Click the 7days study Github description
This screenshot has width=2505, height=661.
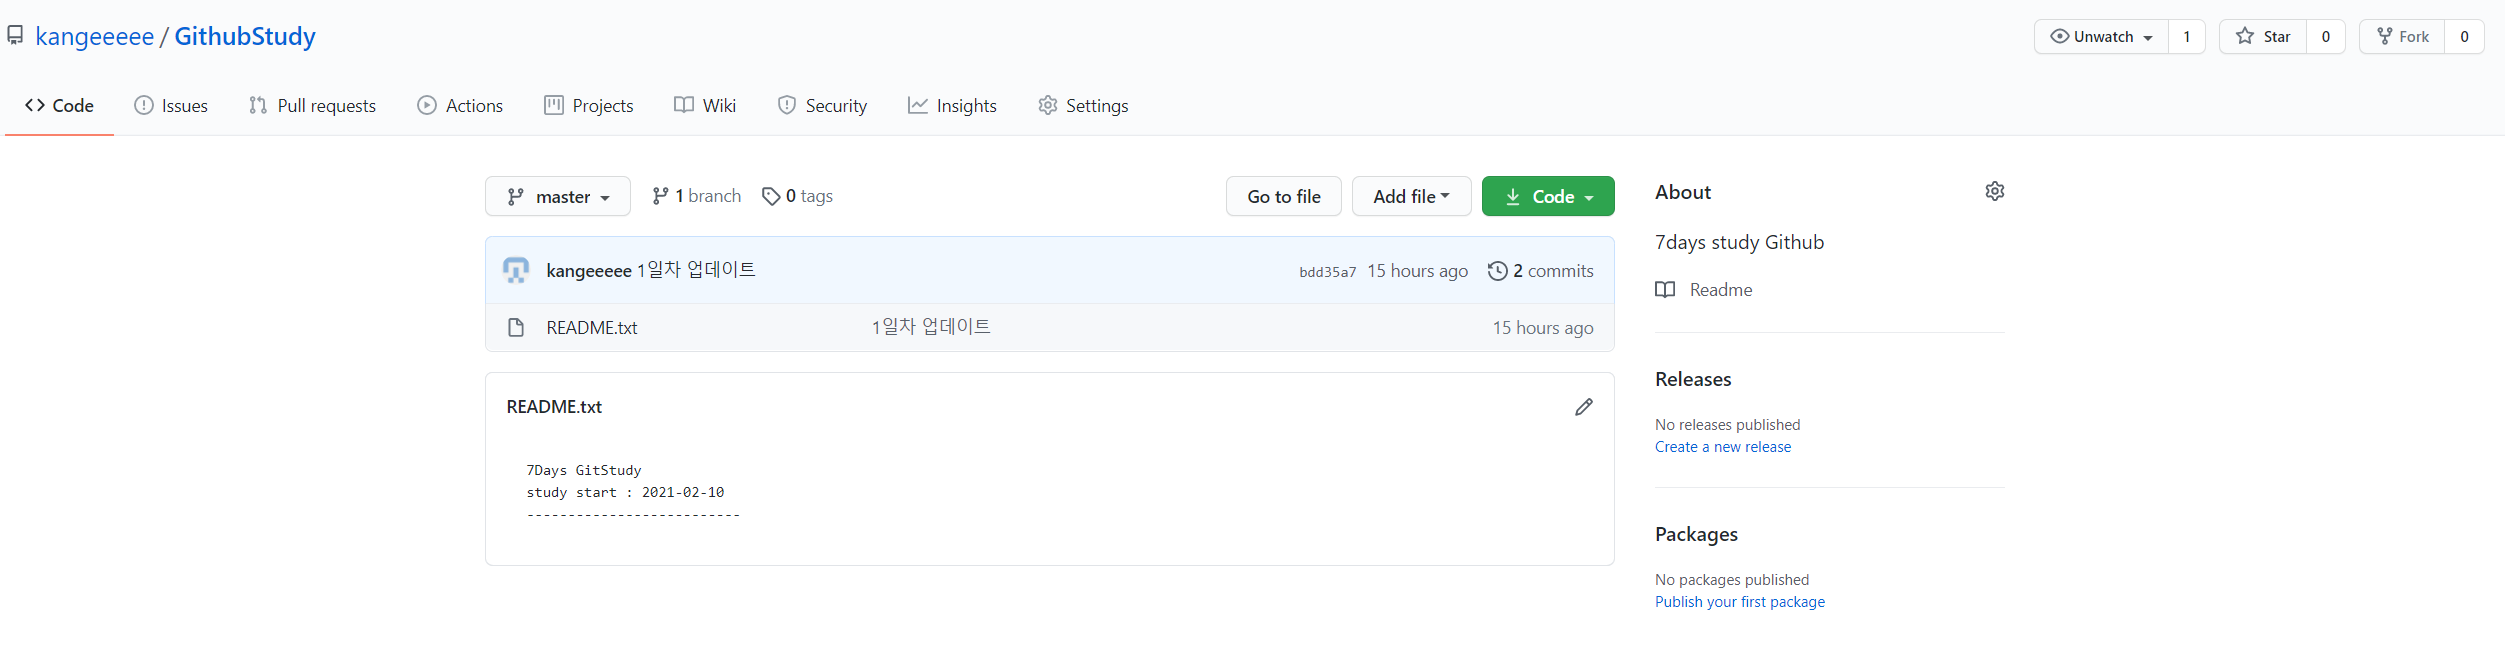1739,242
